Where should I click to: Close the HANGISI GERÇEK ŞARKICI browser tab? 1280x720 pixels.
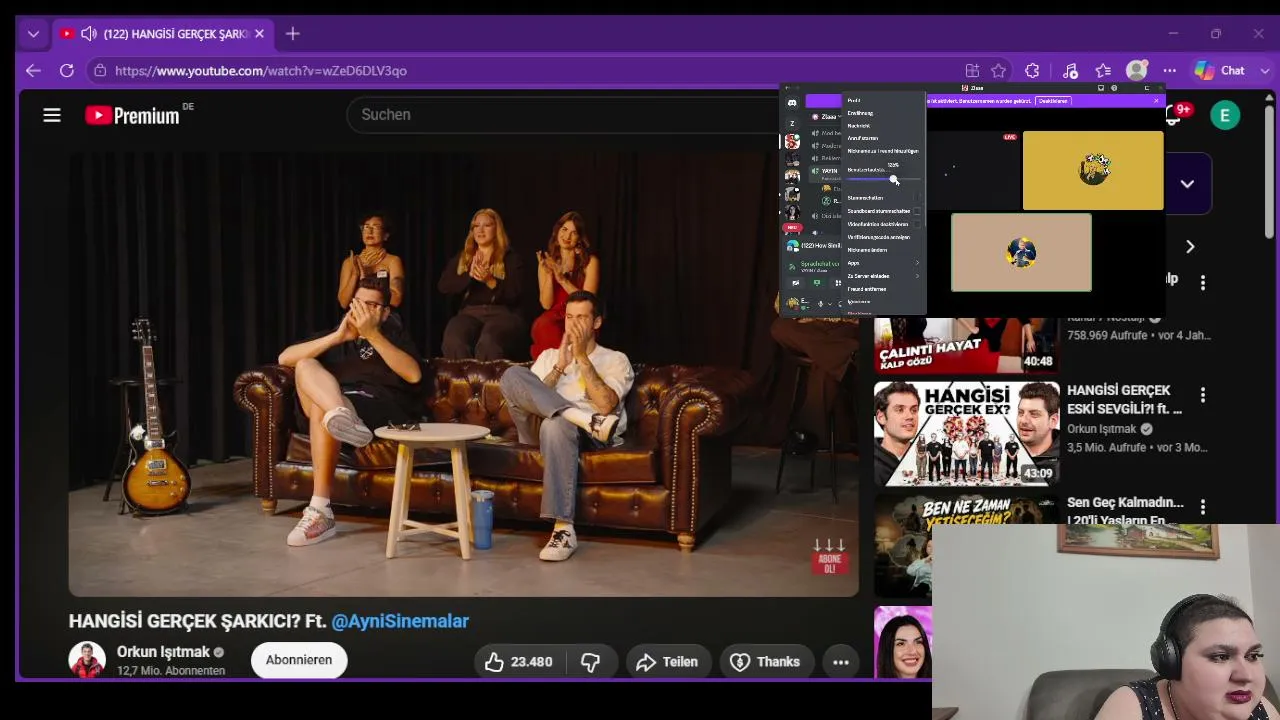click(259, 34)
